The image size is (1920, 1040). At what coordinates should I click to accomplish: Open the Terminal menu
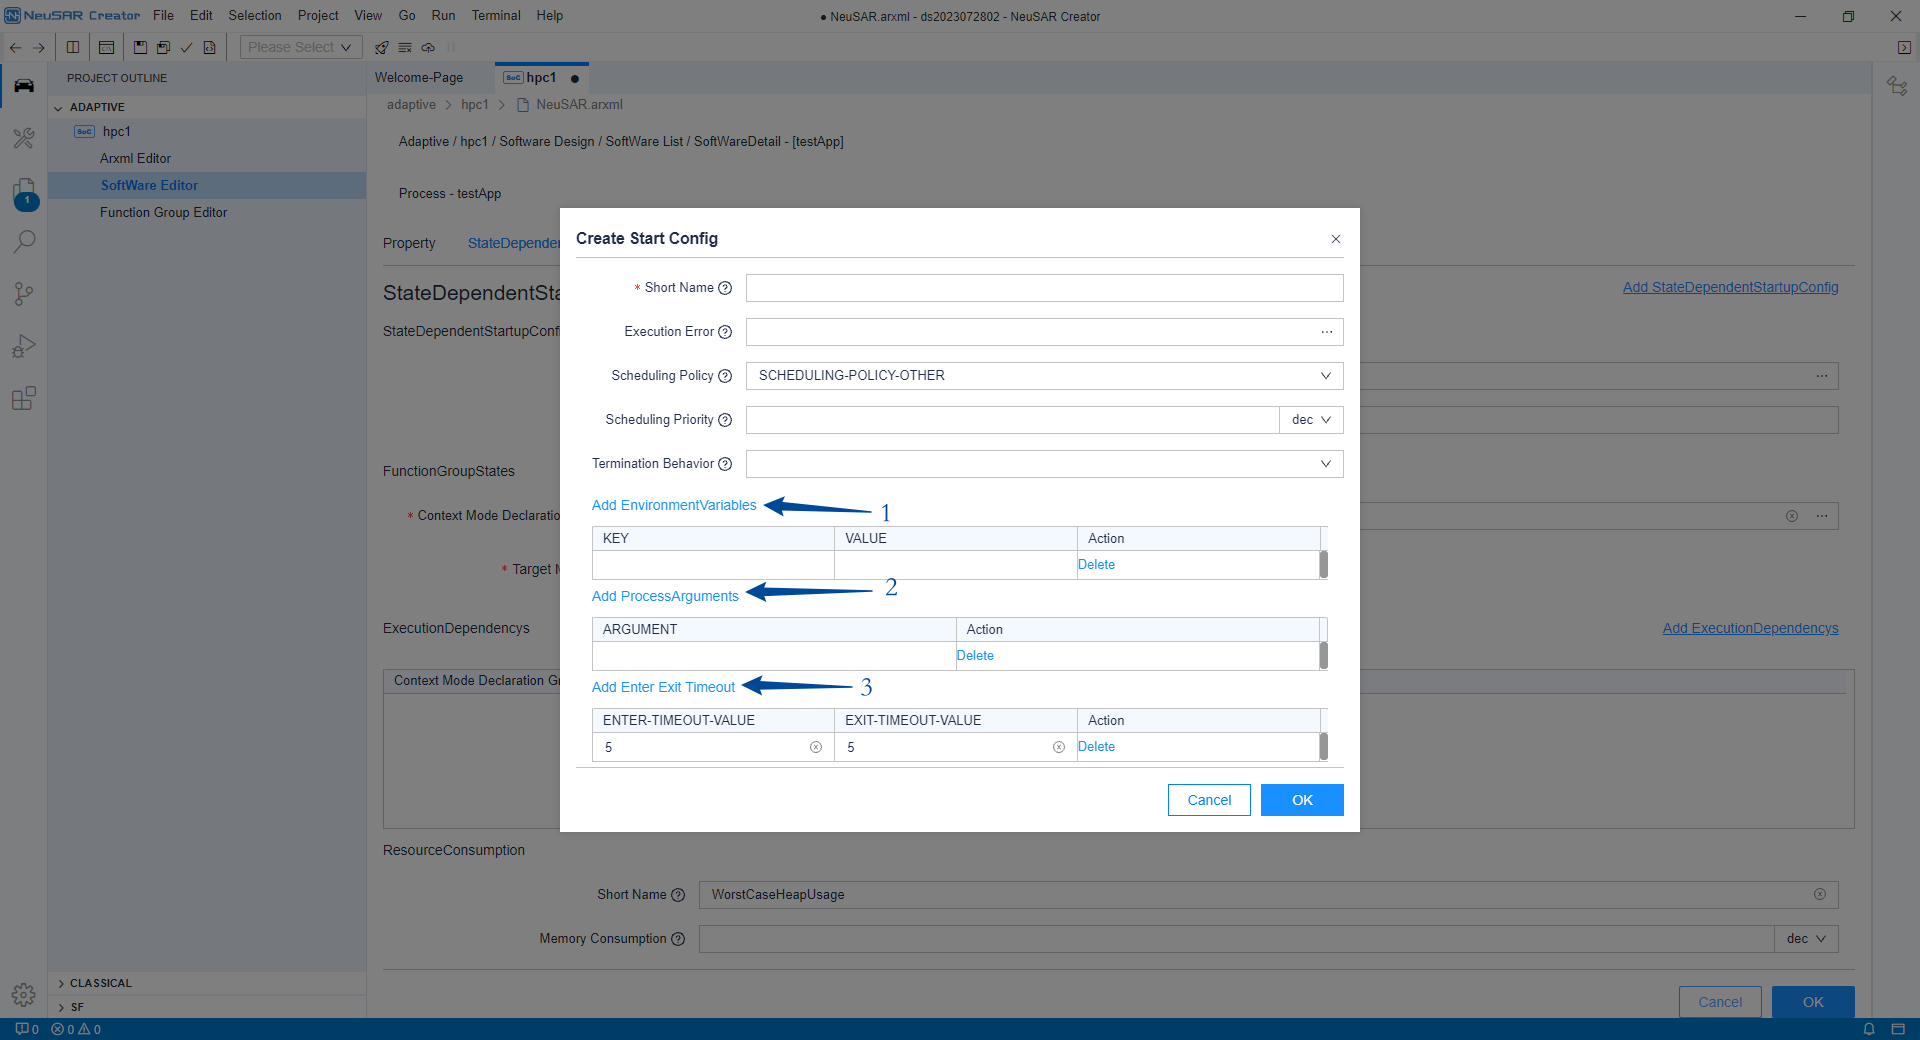tap(496, 16)
